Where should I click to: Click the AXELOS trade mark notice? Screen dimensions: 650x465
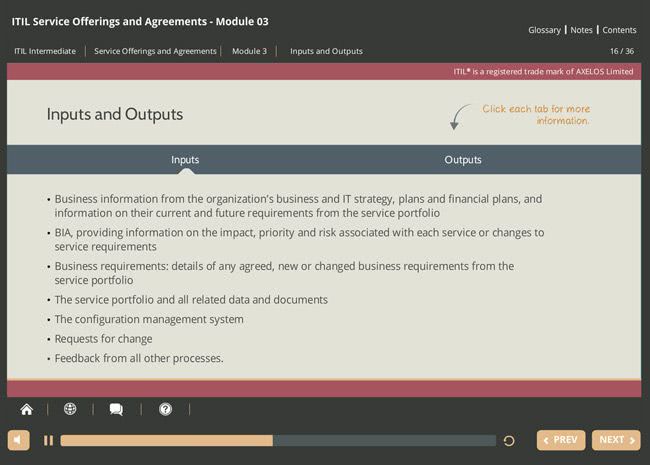543,72
